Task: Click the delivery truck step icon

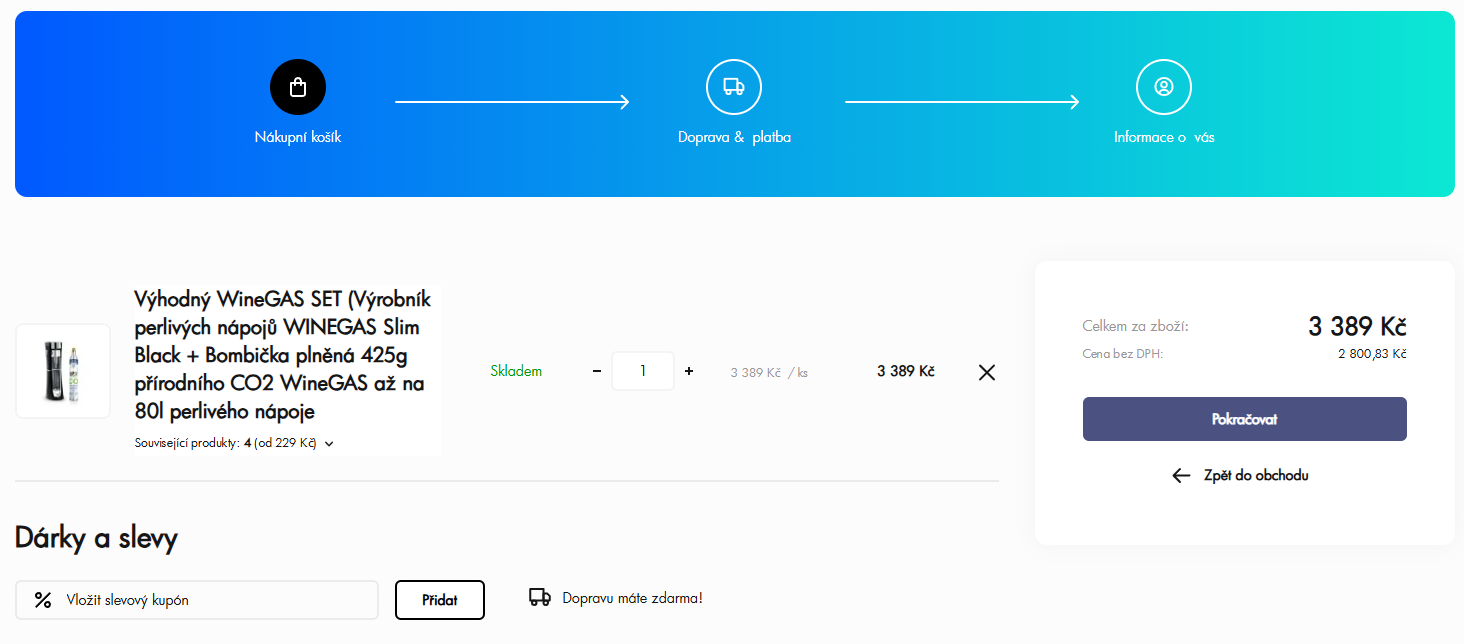Action: pyautogui.click(x=733, y=87)
